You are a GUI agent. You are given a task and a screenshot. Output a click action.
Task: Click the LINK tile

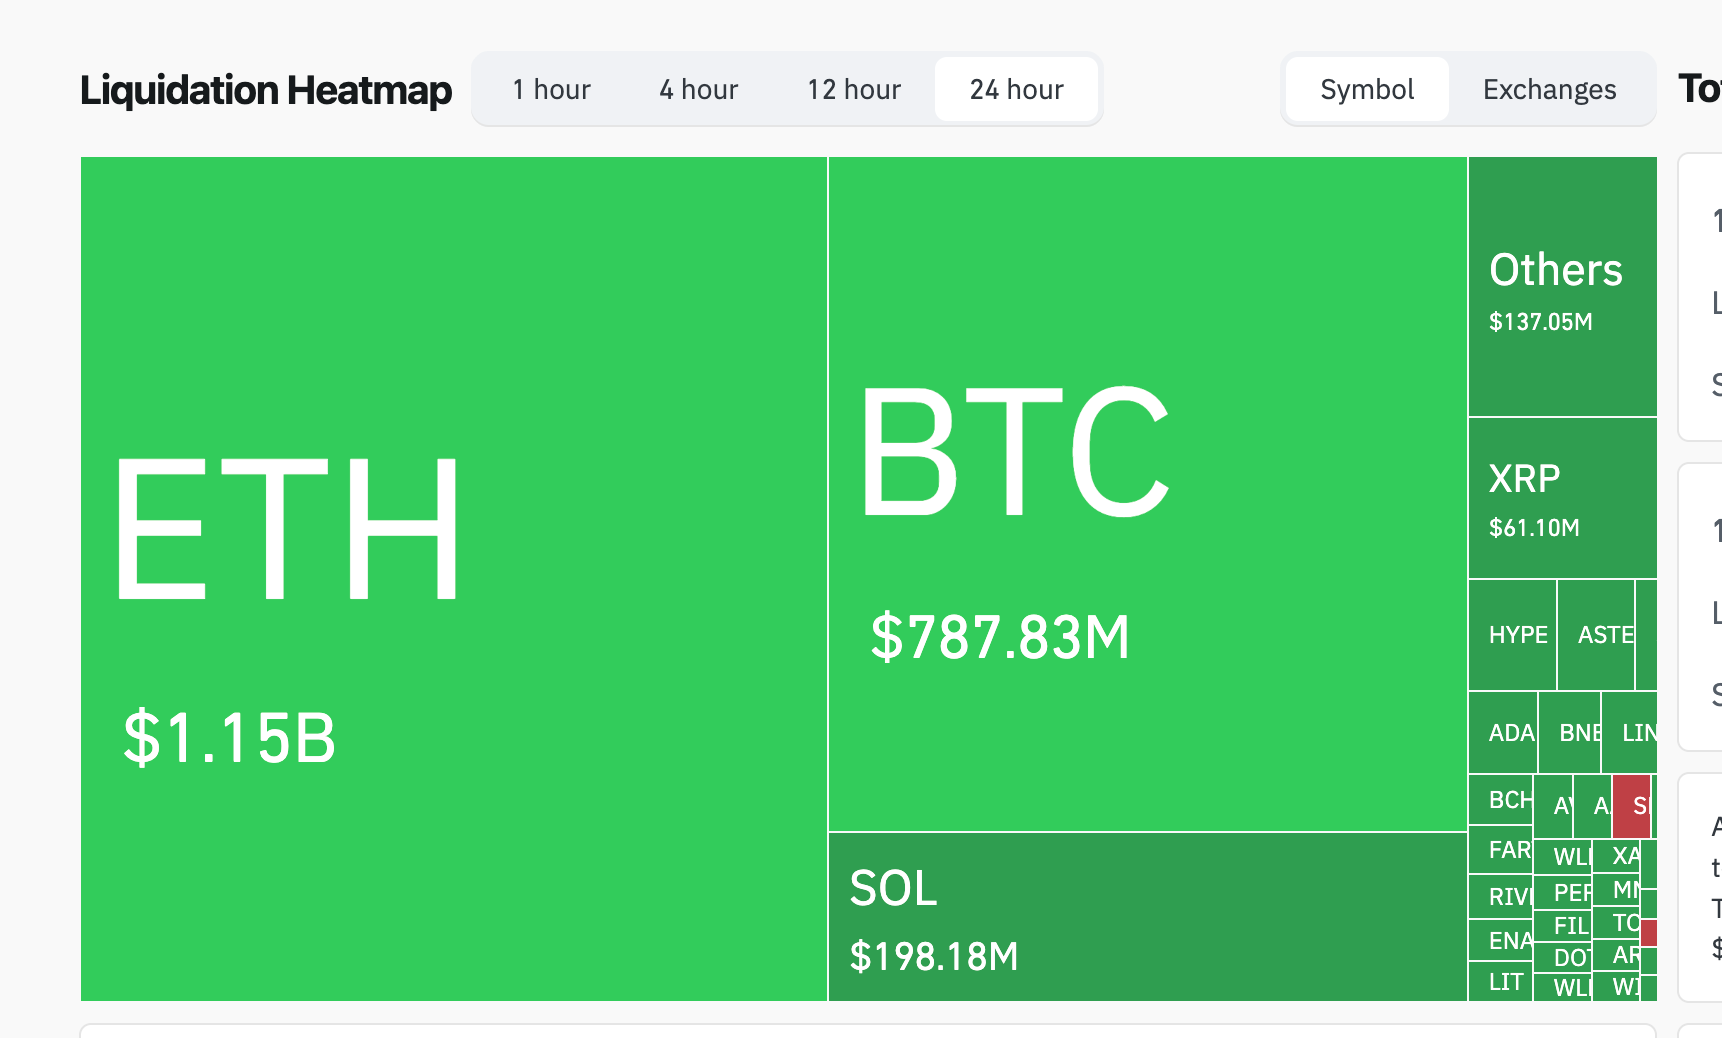(1638, 733)
